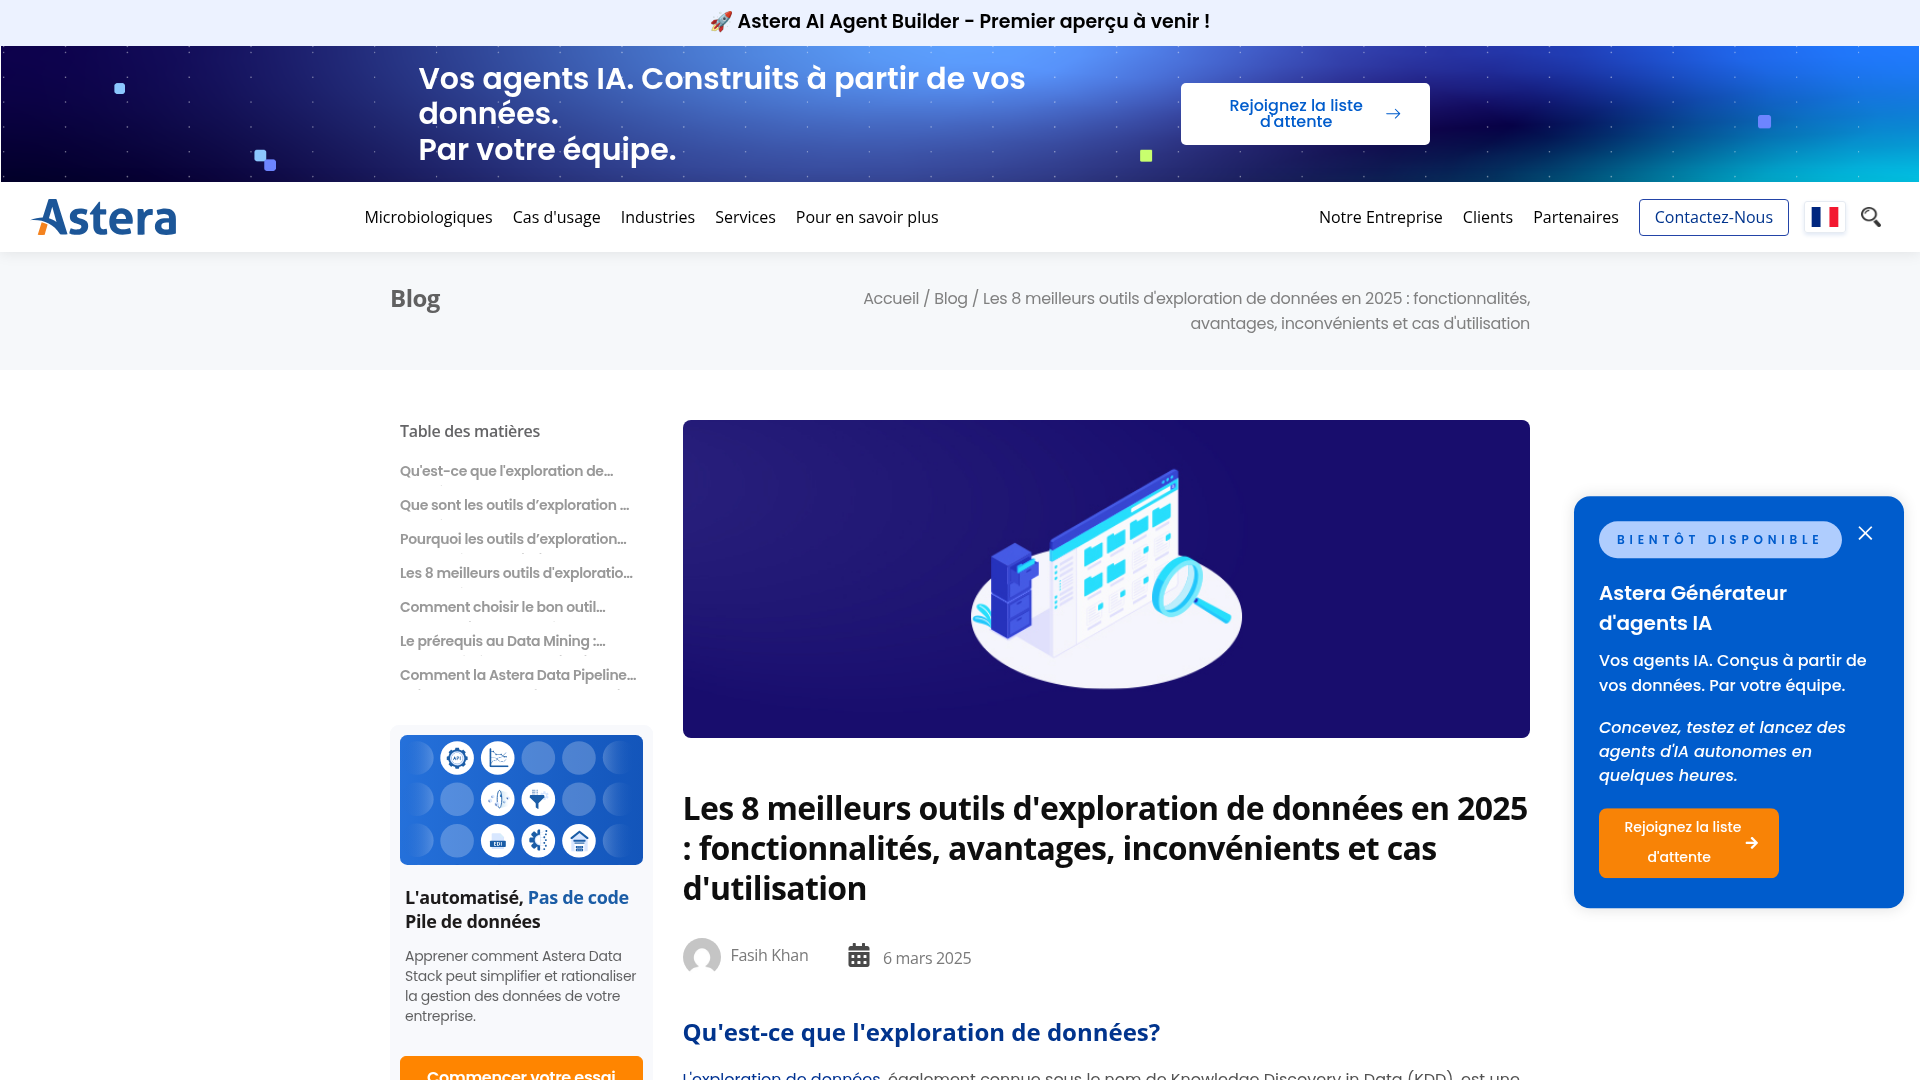Click the data stack sidebar card image

tap(521, 800)
